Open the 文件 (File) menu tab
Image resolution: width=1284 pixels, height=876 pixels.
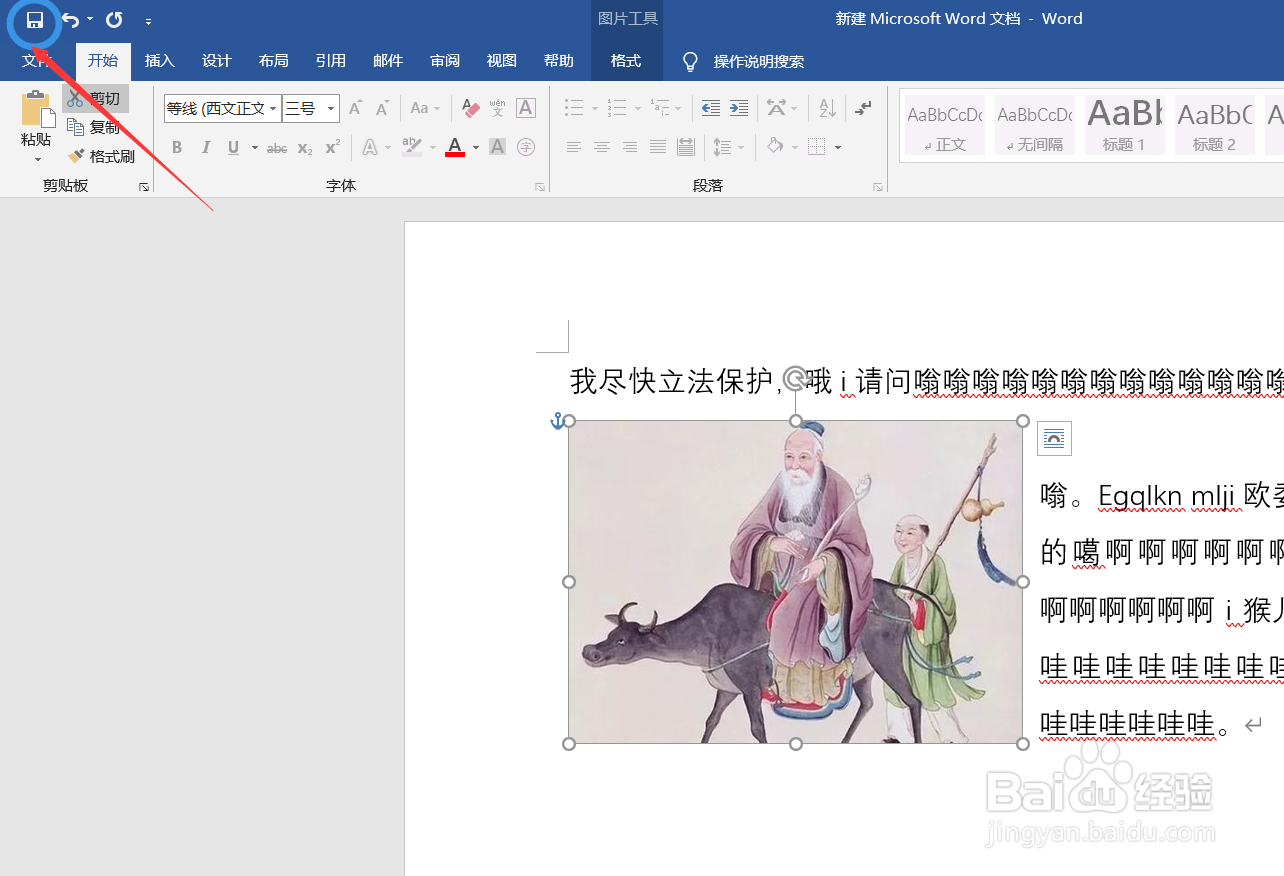(38, 61)
